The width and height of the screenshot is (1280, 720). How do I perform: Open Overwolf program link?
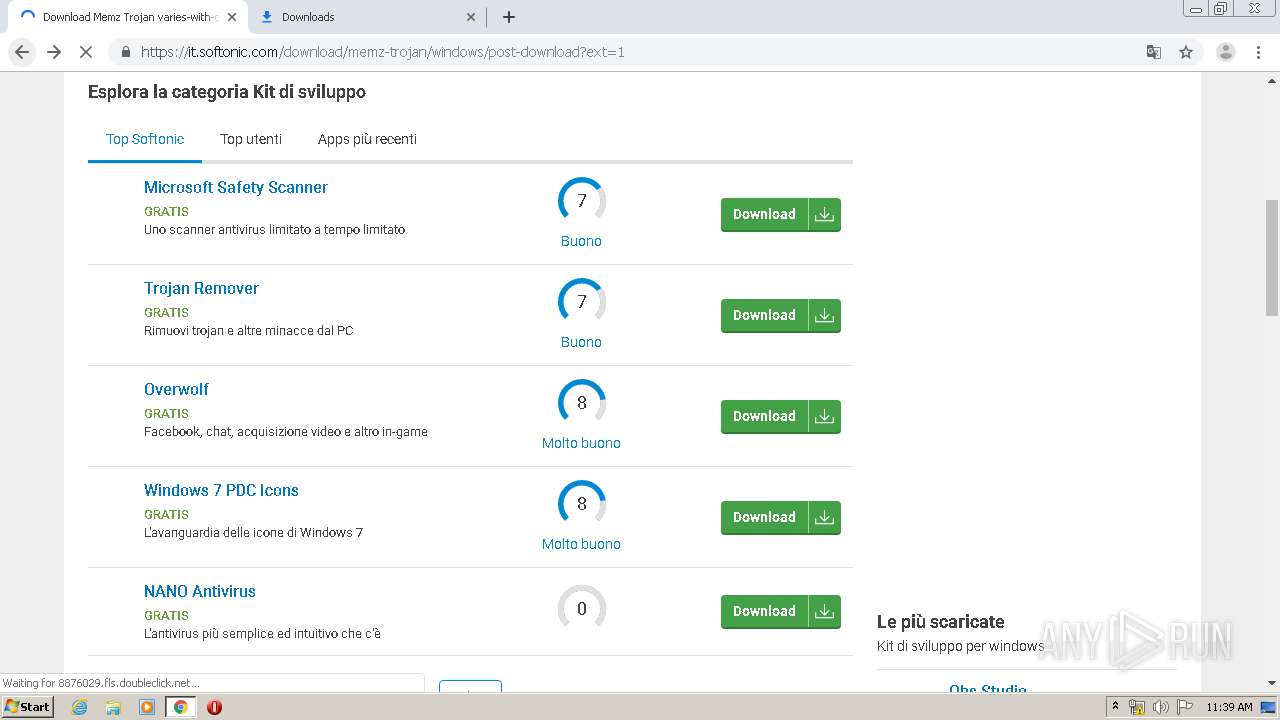tap(176, 389)
